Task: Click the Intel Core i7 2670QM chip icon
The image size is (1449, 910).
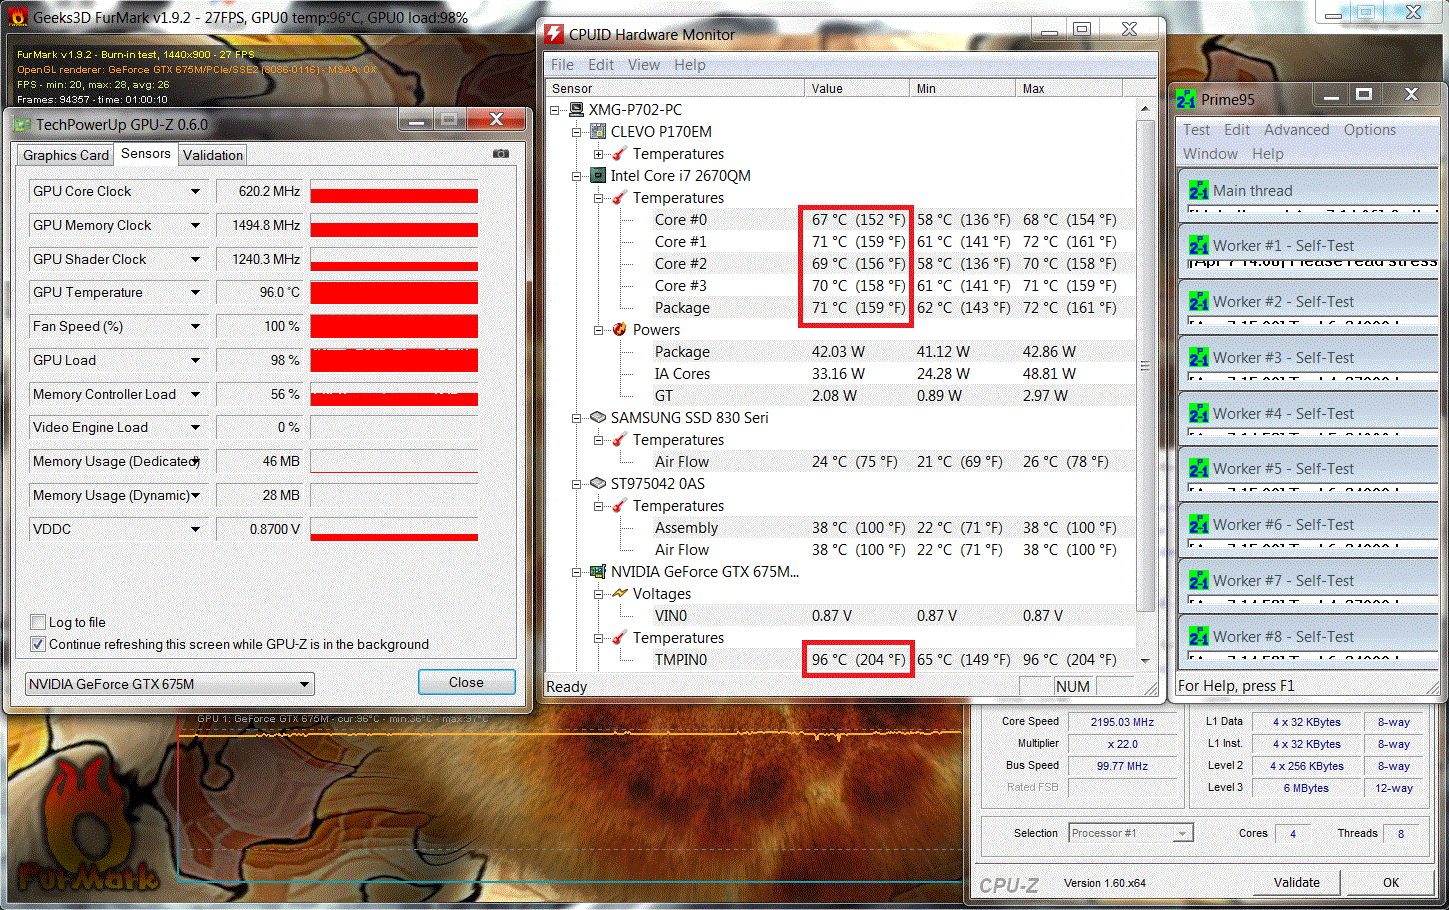Action: coord(598,176)
